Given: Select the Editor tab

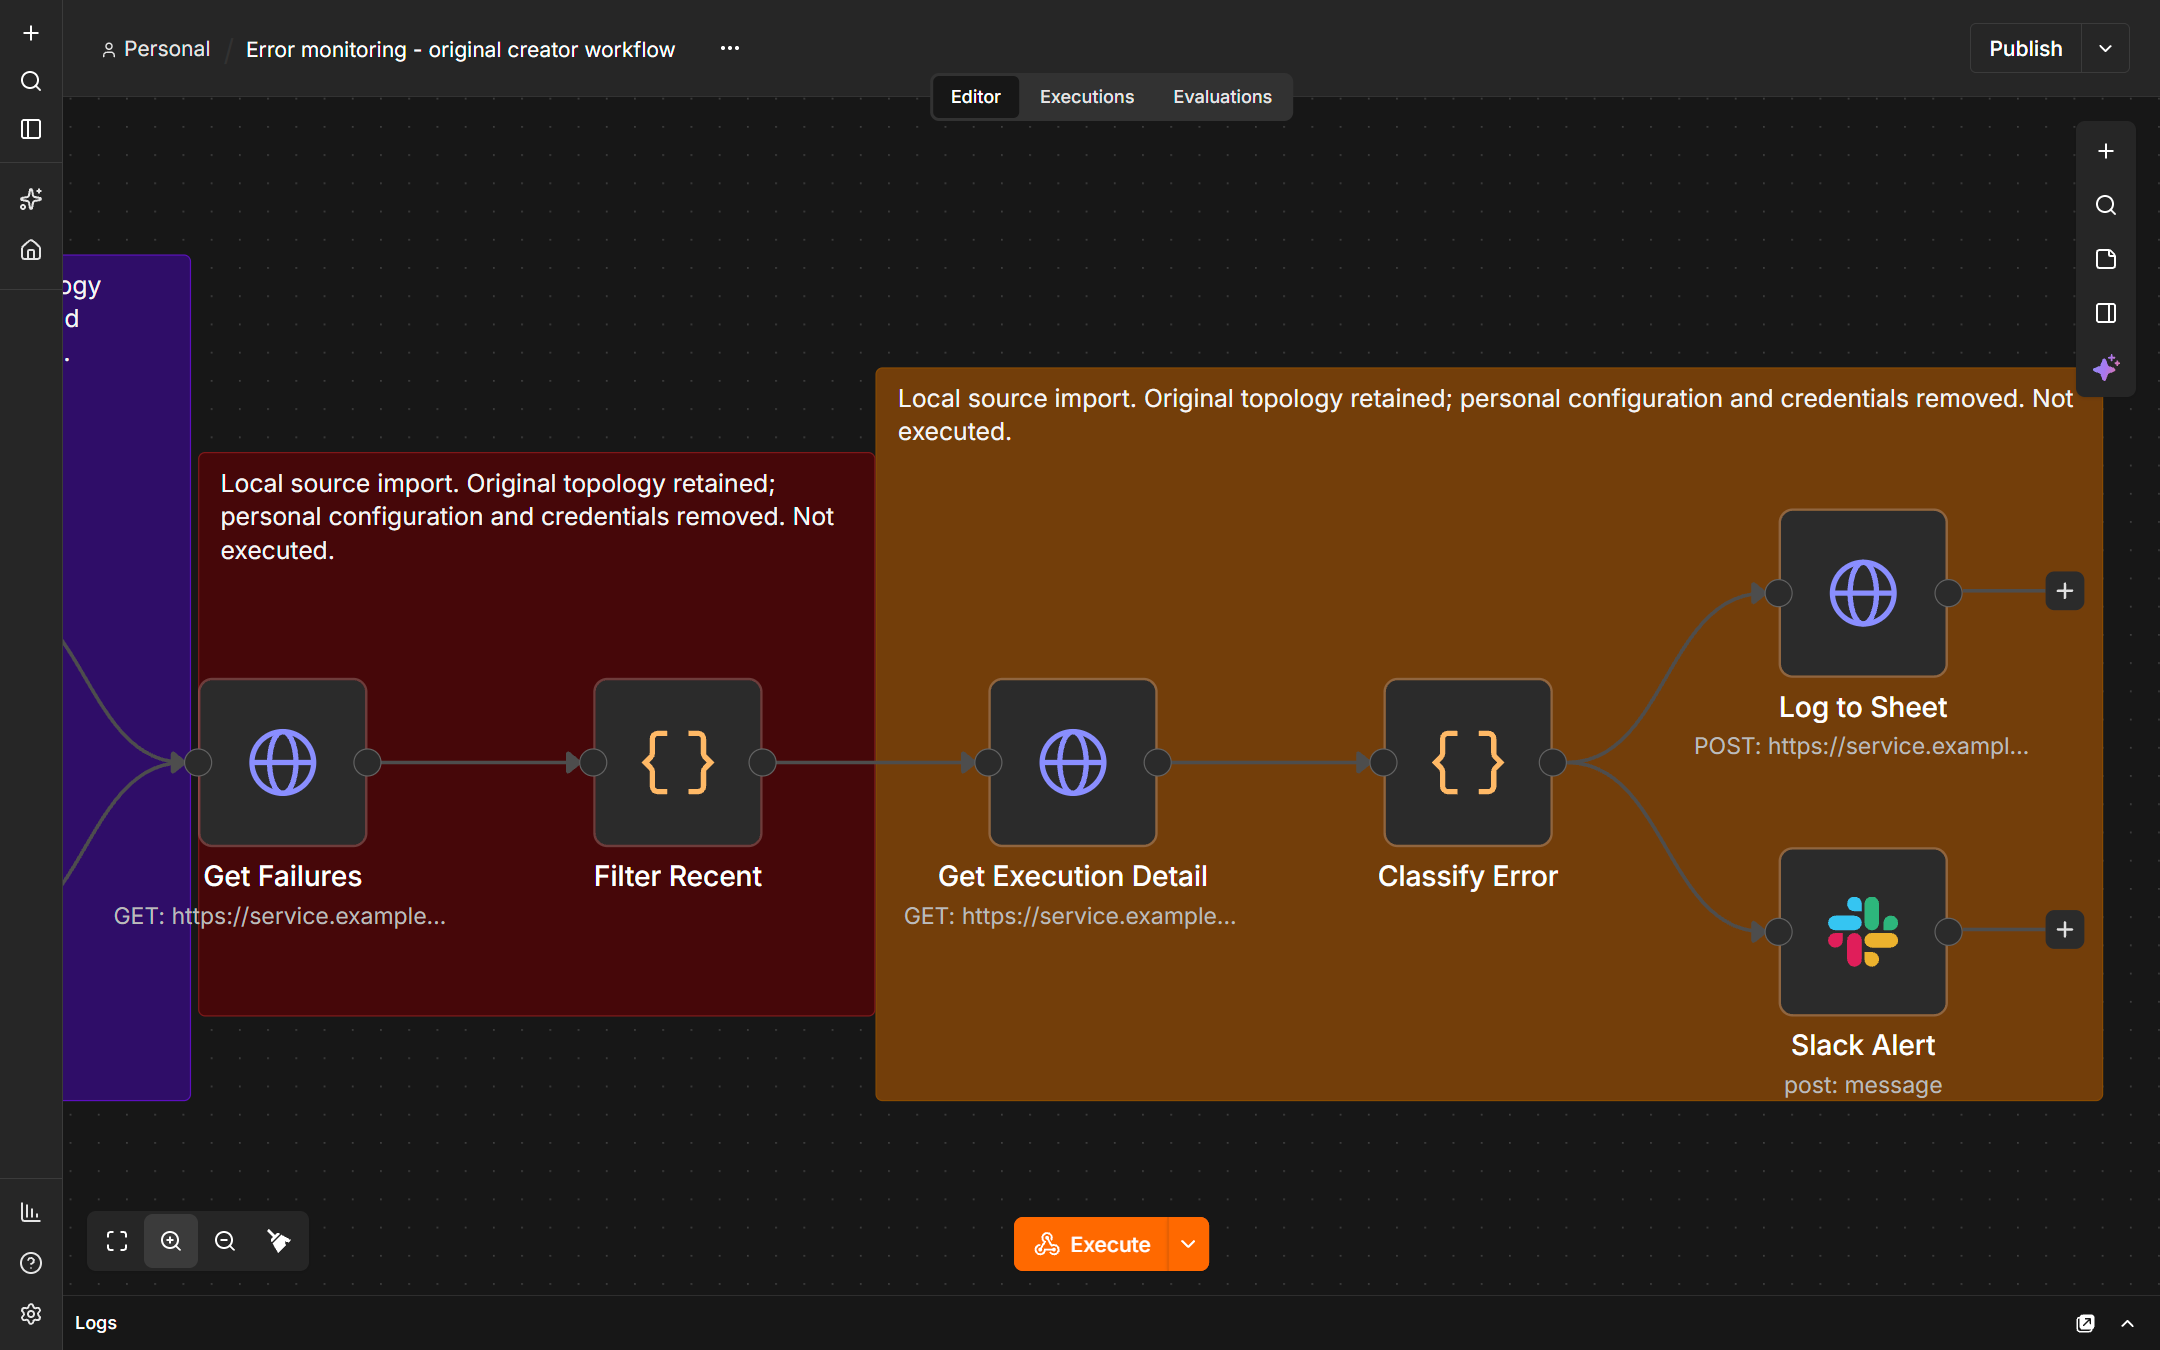Looking at the screenshot, I should [975, 97].
